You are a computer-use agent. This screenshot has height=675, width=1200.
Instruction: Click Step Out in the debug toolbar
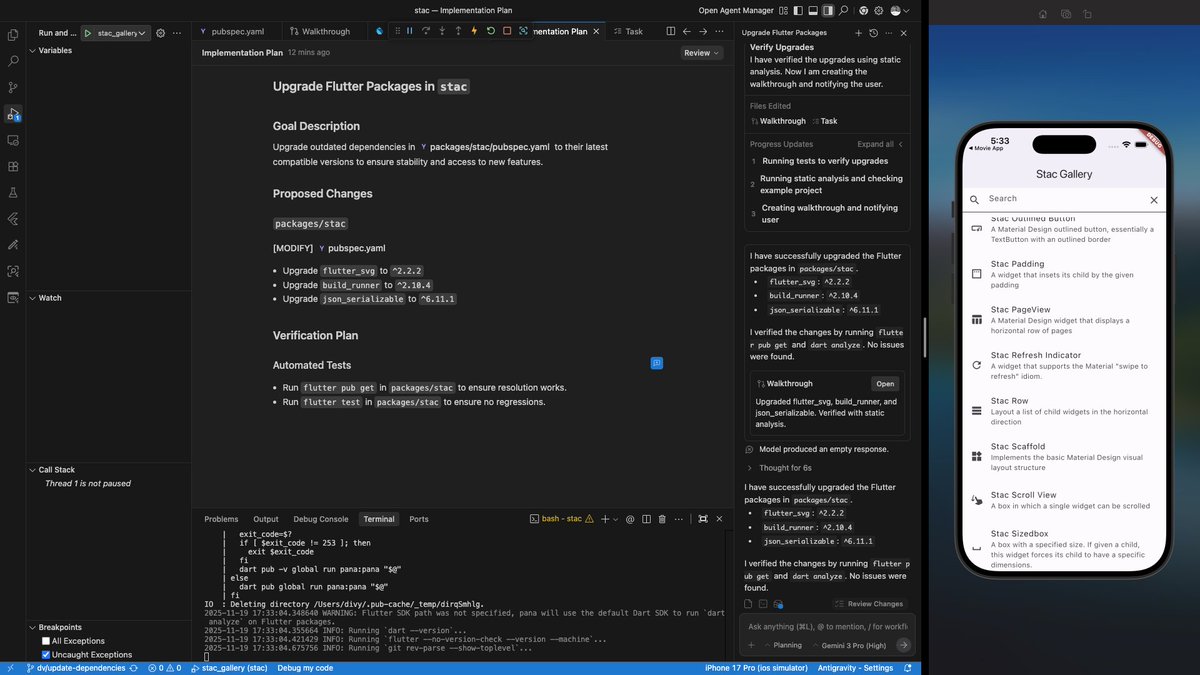click(458, 31)
